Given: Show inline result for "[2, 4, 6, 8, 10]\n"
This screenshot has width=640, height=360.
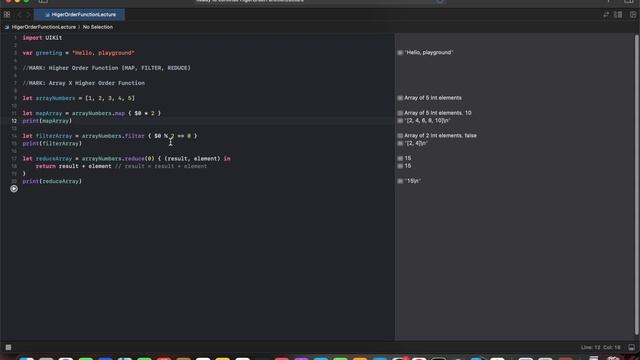Looking at the screenshot, I should coord(400,121).
